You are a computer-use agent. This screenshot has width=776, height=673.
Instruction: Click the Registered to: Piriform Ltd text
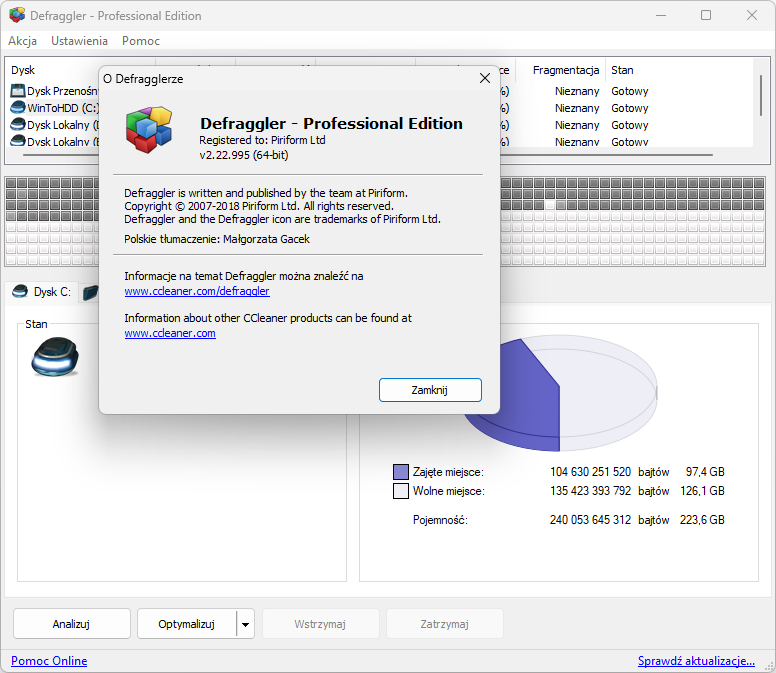[262, 140]
